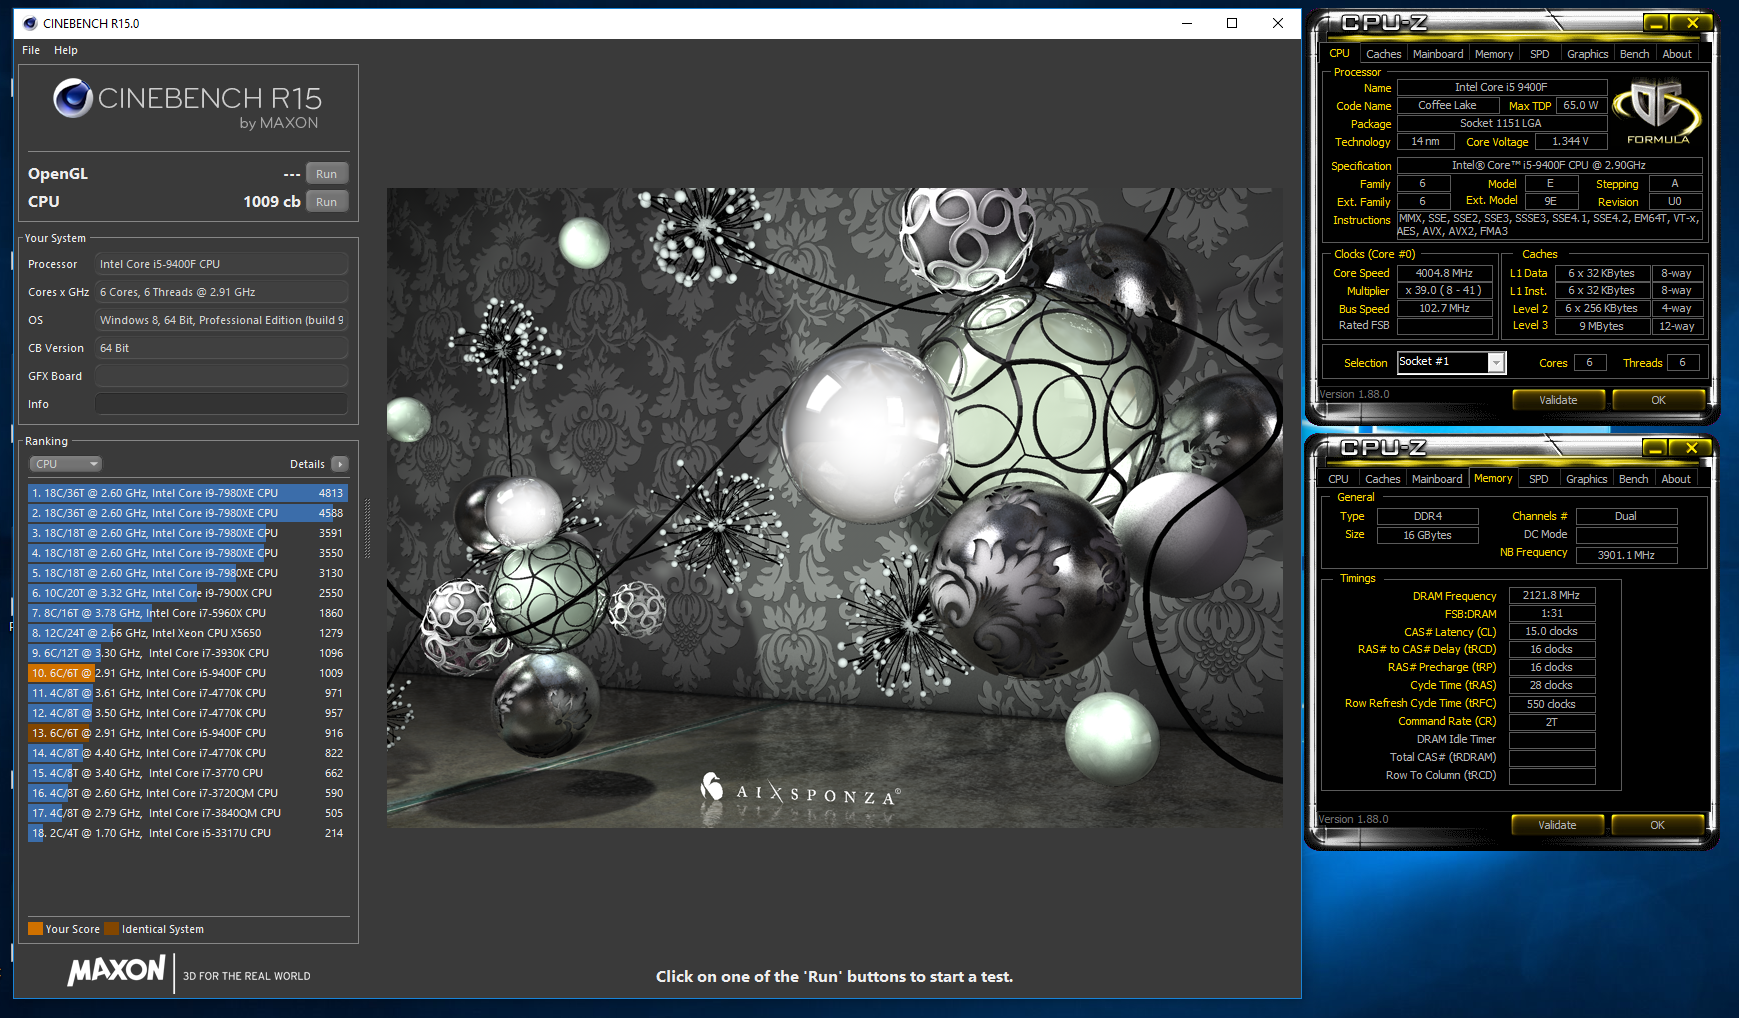Click the orange Your Score legend swatch
Screen dimensions: 1739x1018
tap(35, 928)
